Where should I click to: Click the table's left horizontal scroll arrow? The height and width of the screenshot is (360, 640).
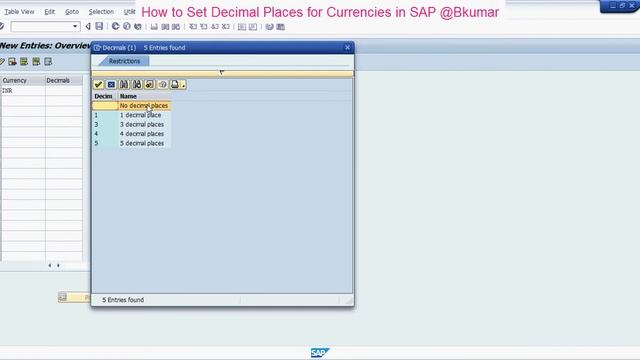pyautogui.click(x=50, y=266)
